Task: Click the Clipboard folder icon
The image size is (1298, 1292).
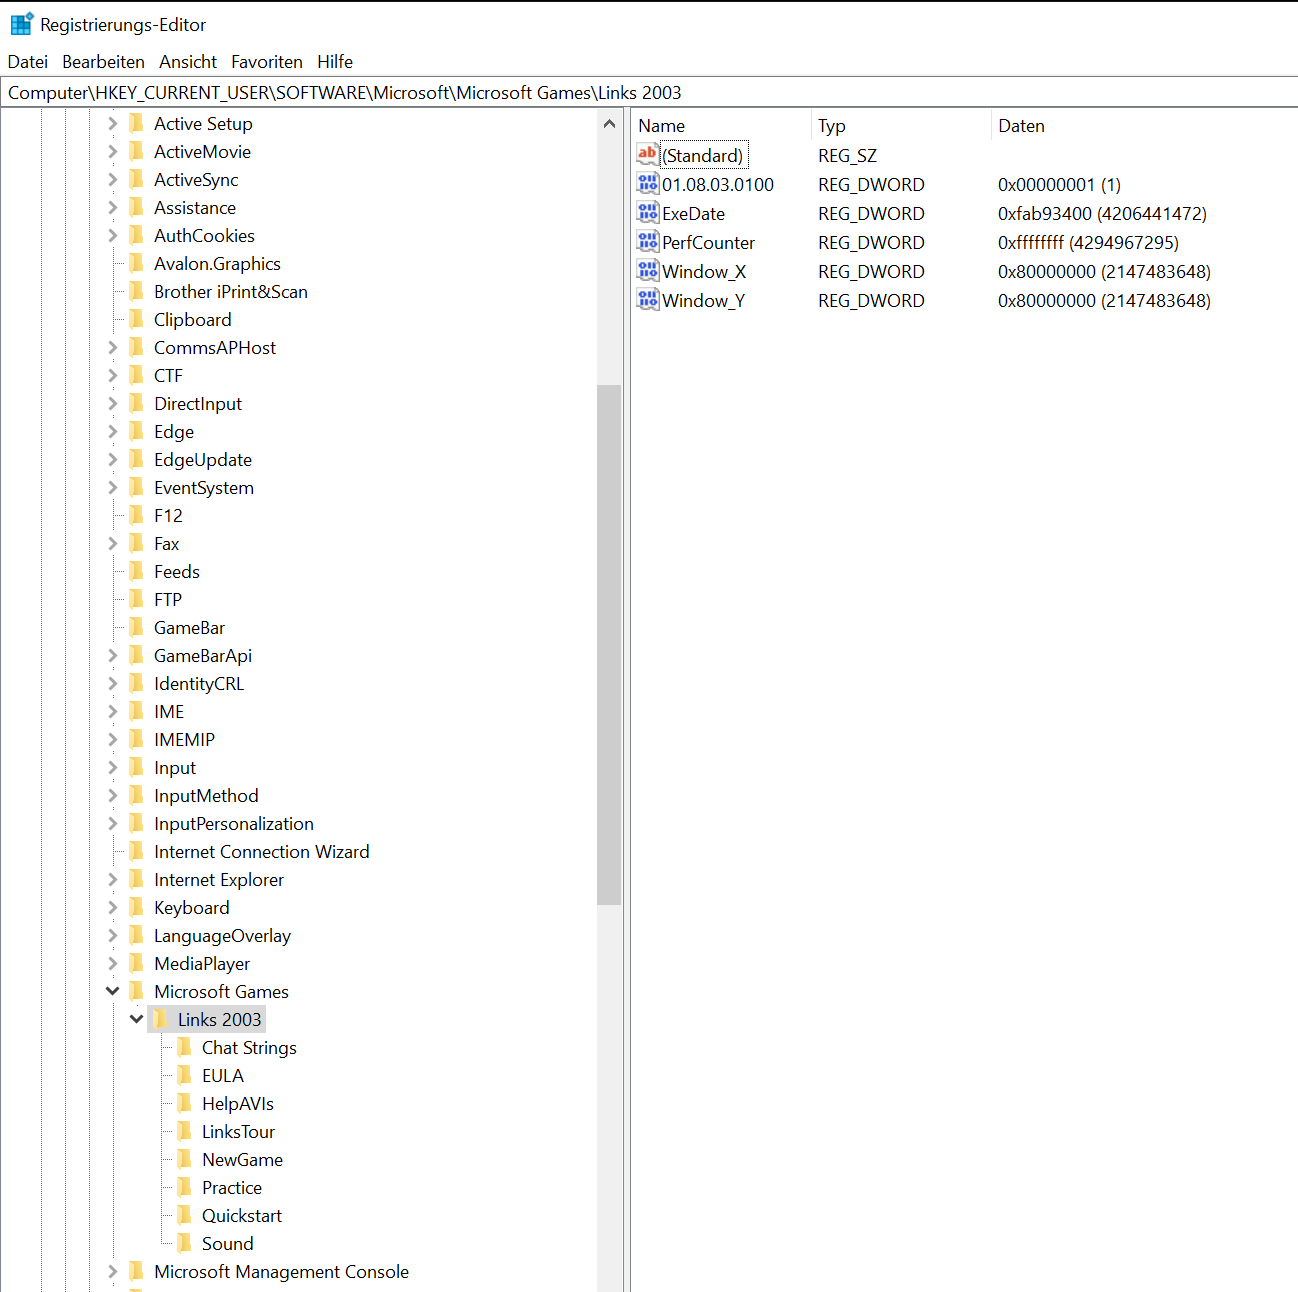Action: (x=136, y=319)
